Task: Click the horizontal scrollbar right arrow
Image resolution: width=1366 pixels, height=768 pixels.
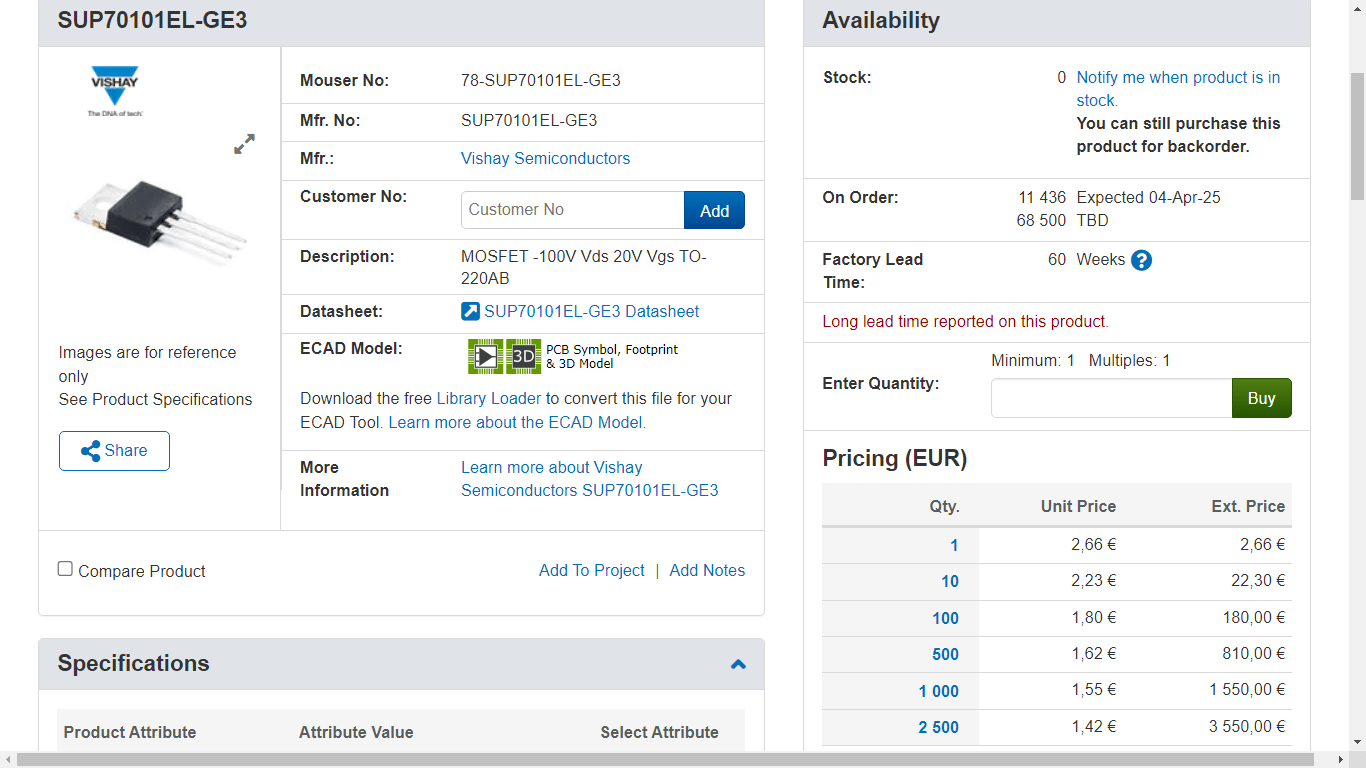Action: click(1341, 760)
